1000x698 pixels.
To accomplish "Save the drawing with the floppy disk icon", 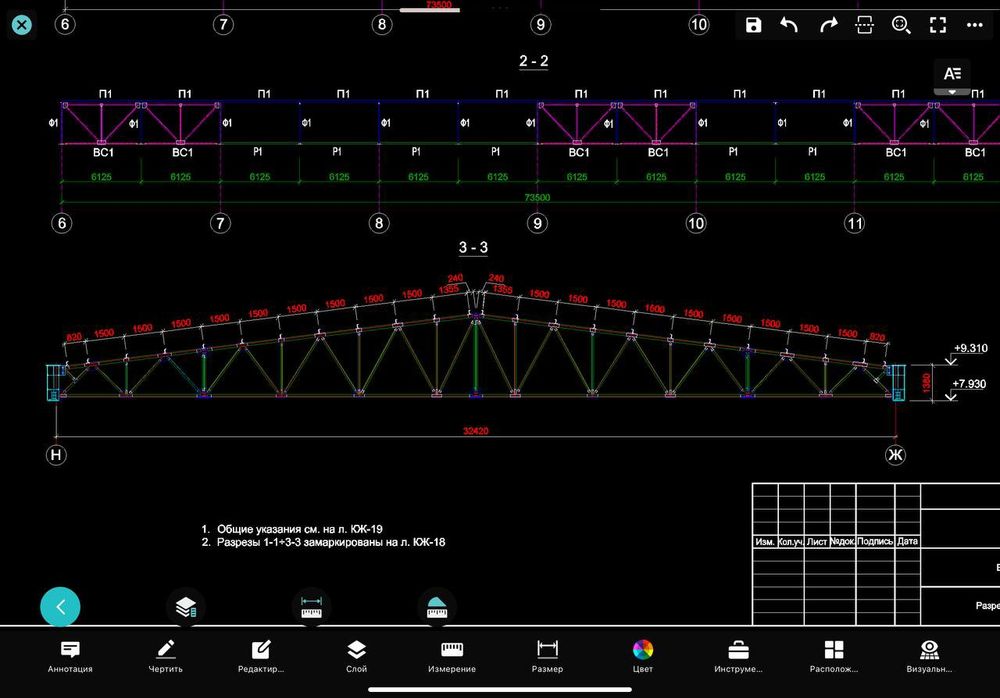I will [x=753, y=25].
